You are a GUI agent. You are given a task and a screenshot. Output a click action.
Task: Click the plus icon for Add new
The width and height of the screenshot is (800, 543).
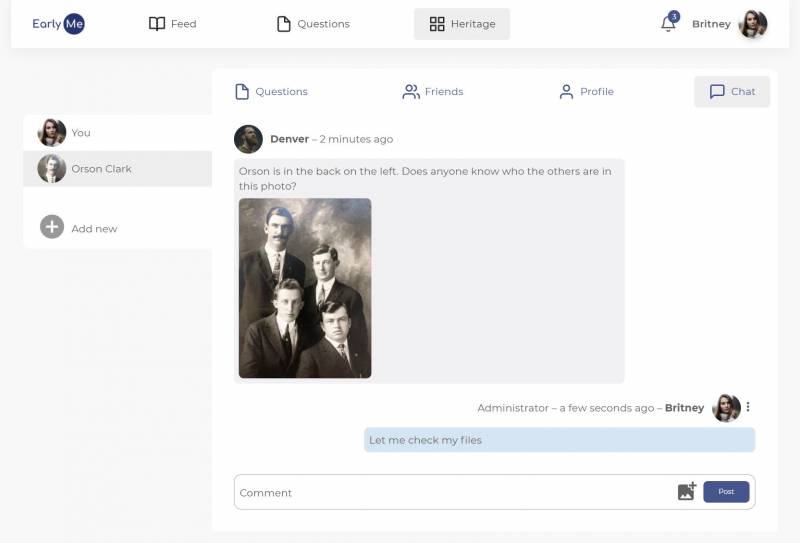tap(52, 227)
